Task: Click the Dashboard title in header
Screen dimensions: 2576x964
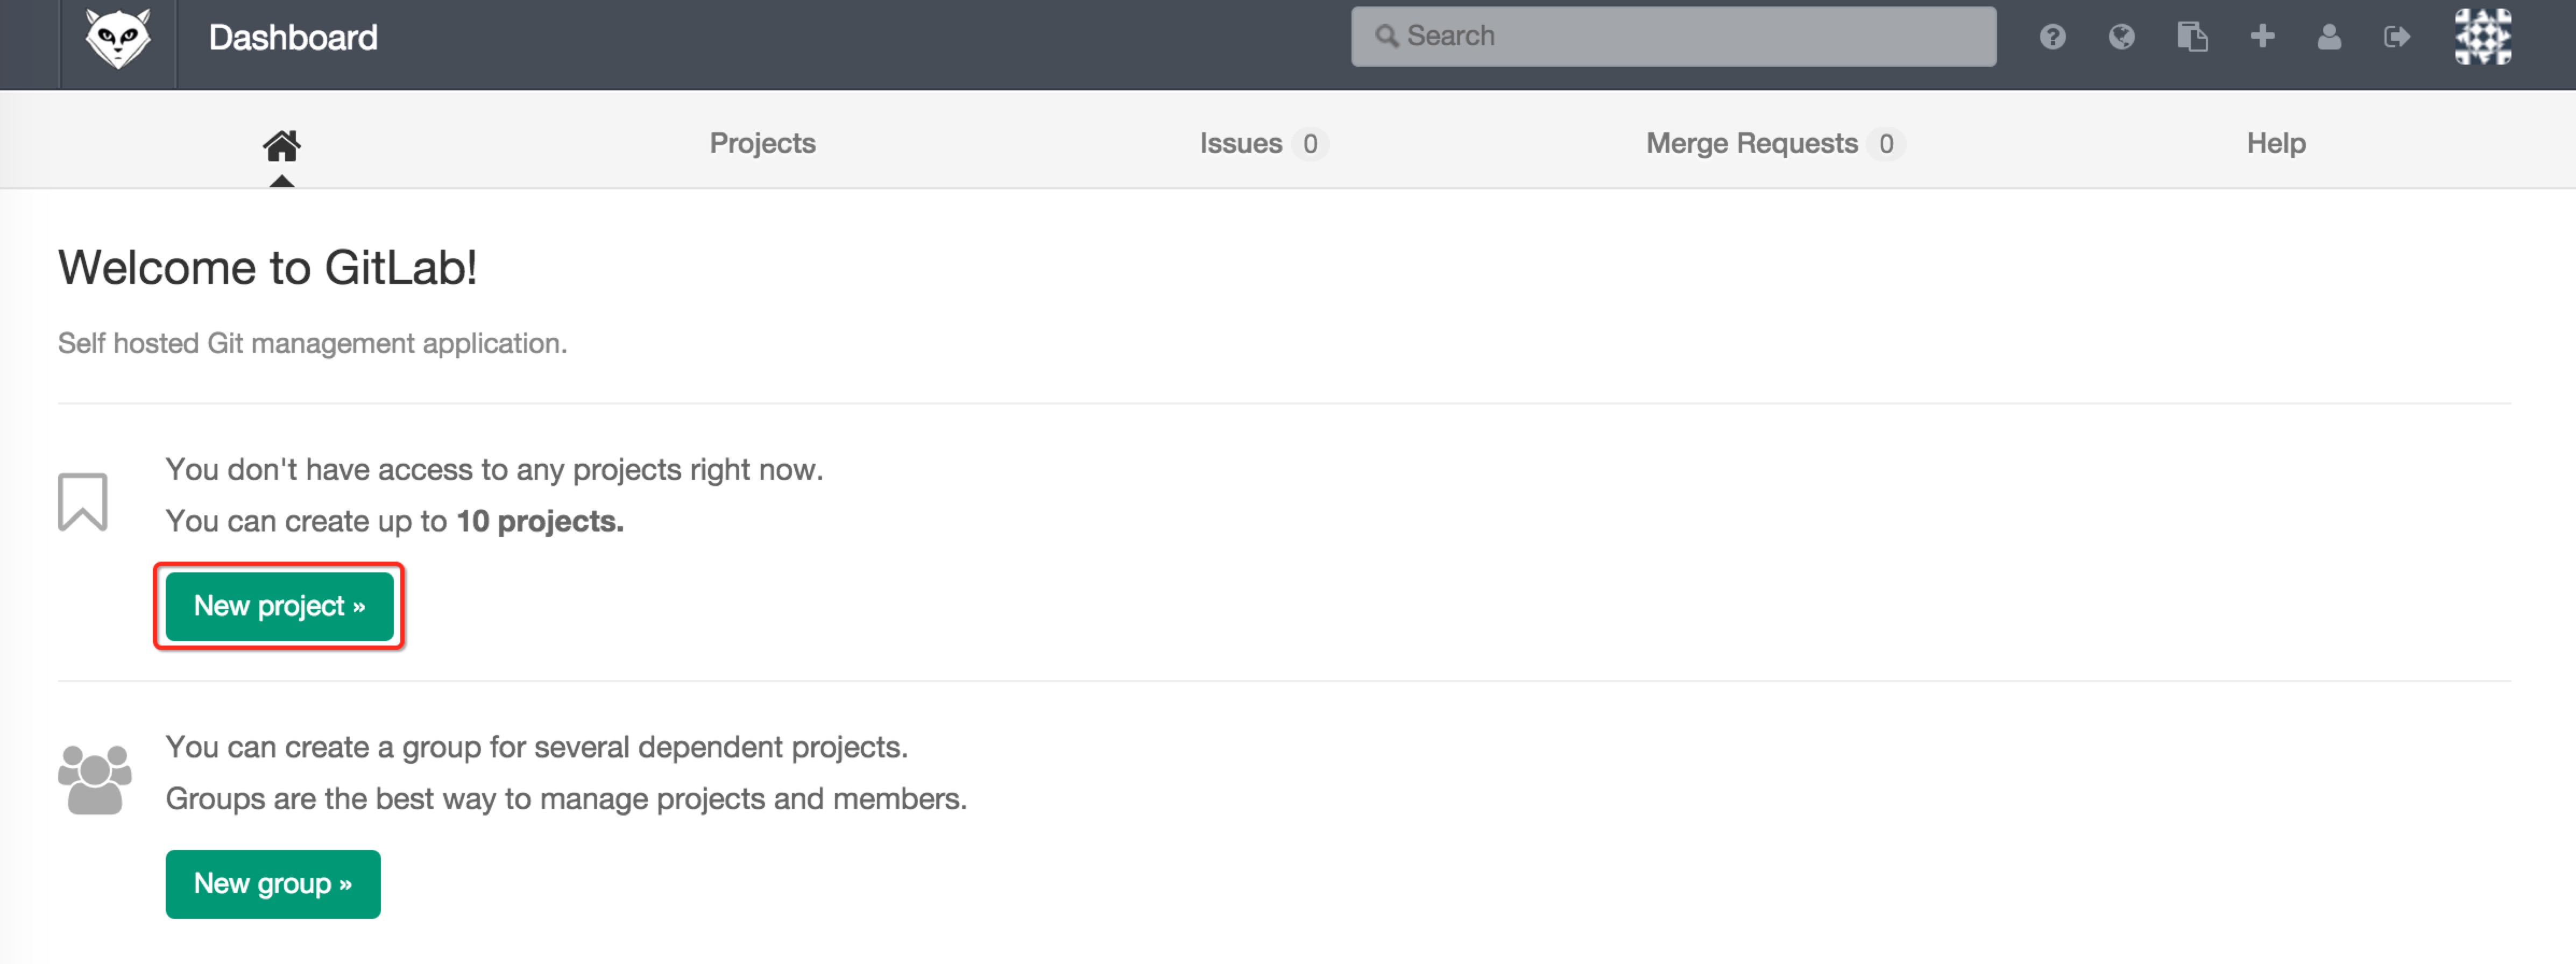Action: [293, 38]
